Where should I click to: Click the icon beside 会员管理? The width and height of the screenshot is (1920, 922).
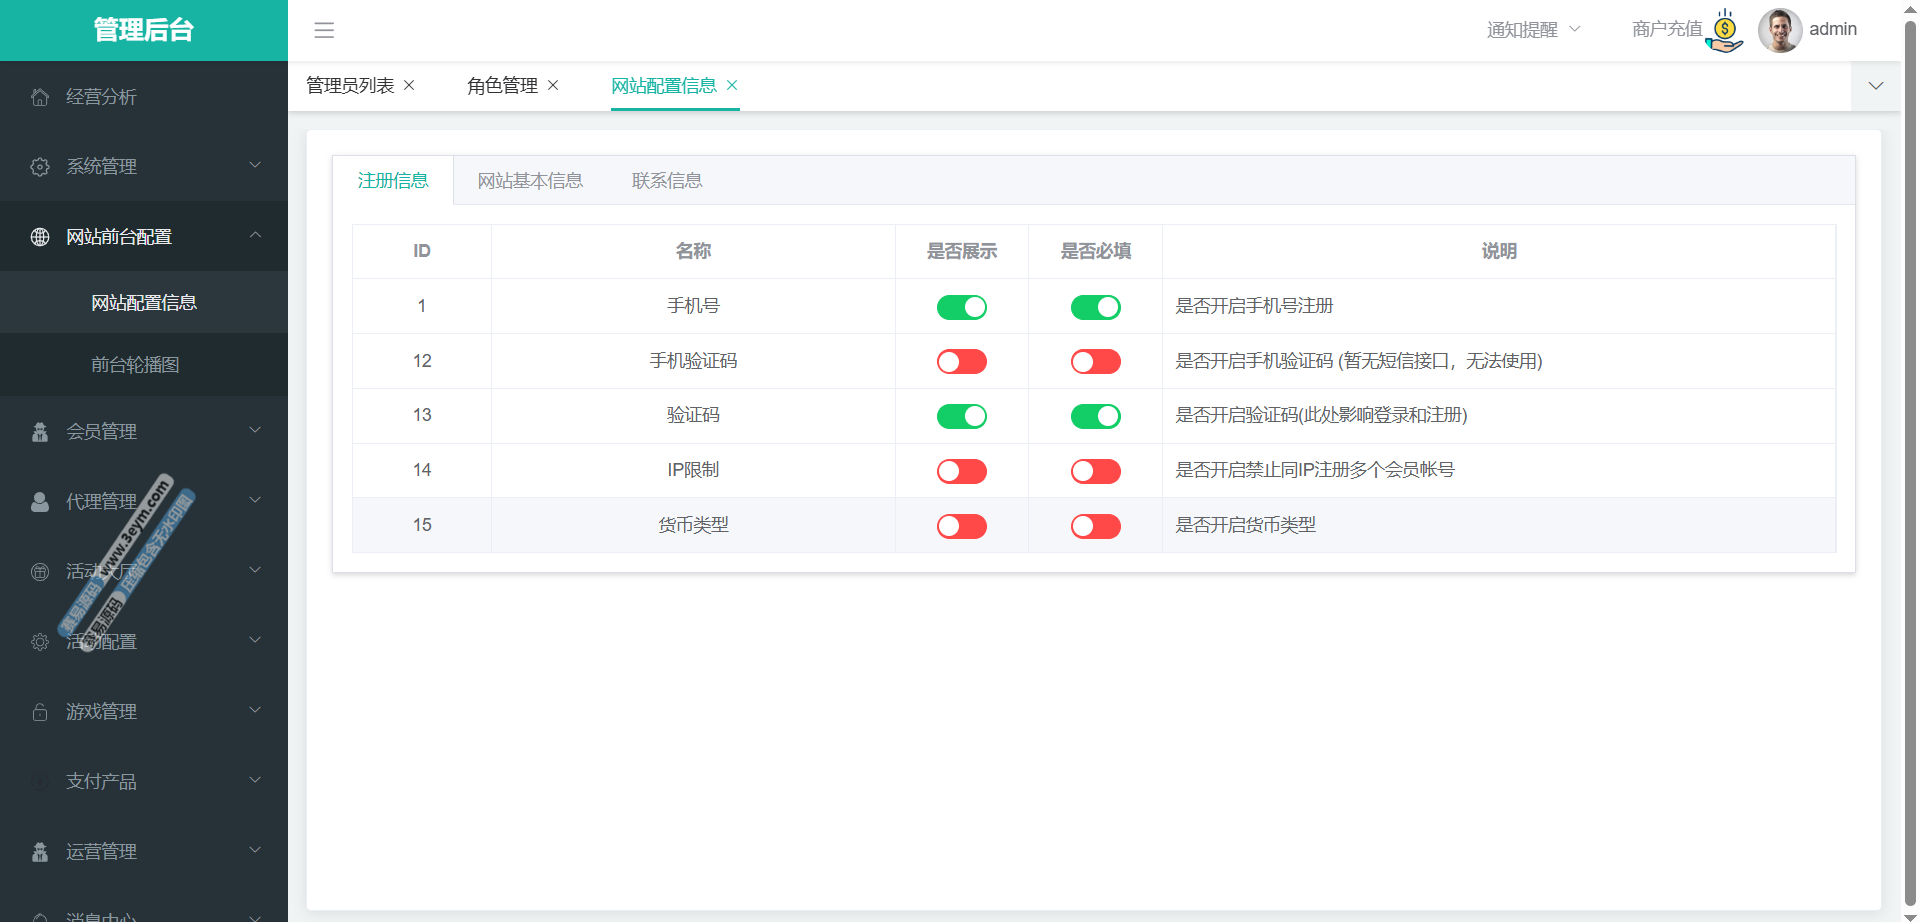pos(40,432)
